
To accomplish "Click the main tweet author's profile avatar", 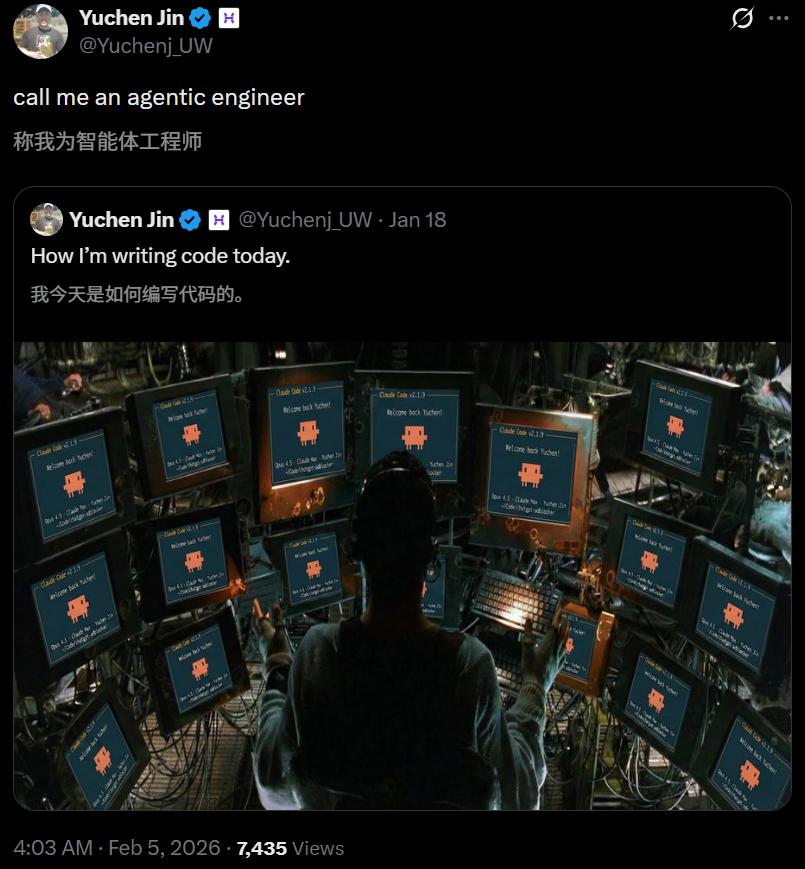I will point(40,31).
